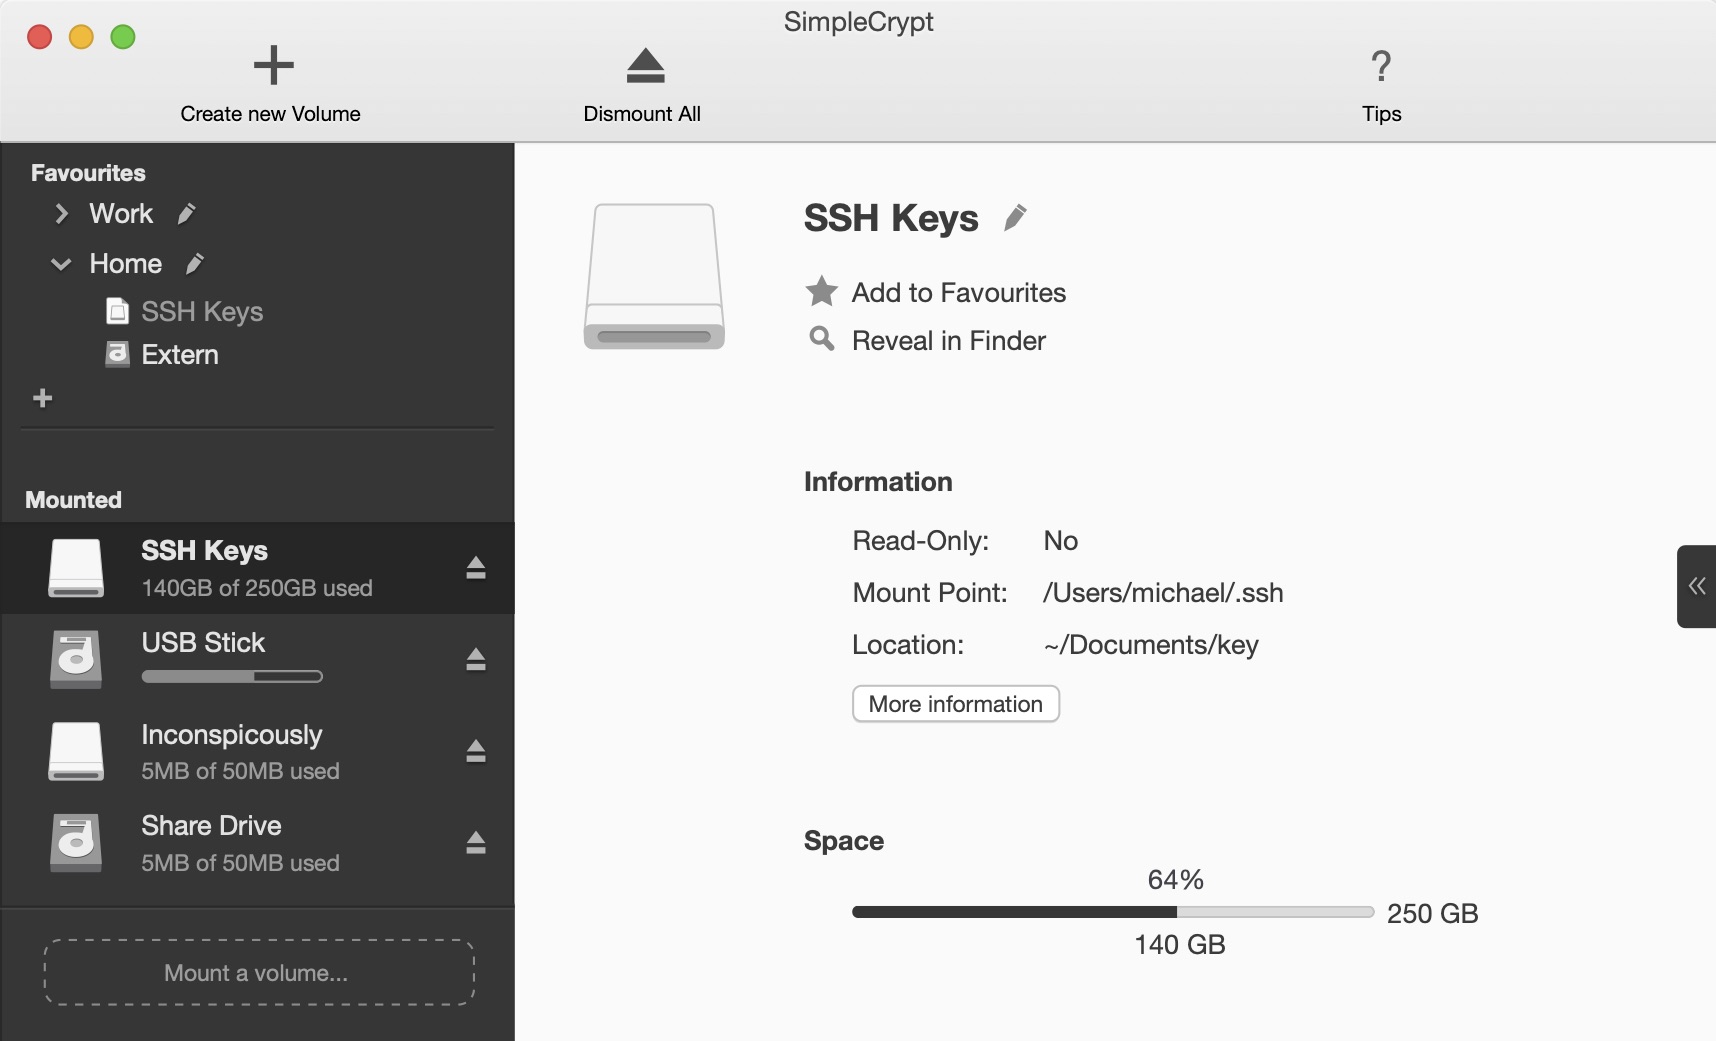Edit the Work favourites group name
Viewport: 1716px width, 1041px height.
pos(186,214)
